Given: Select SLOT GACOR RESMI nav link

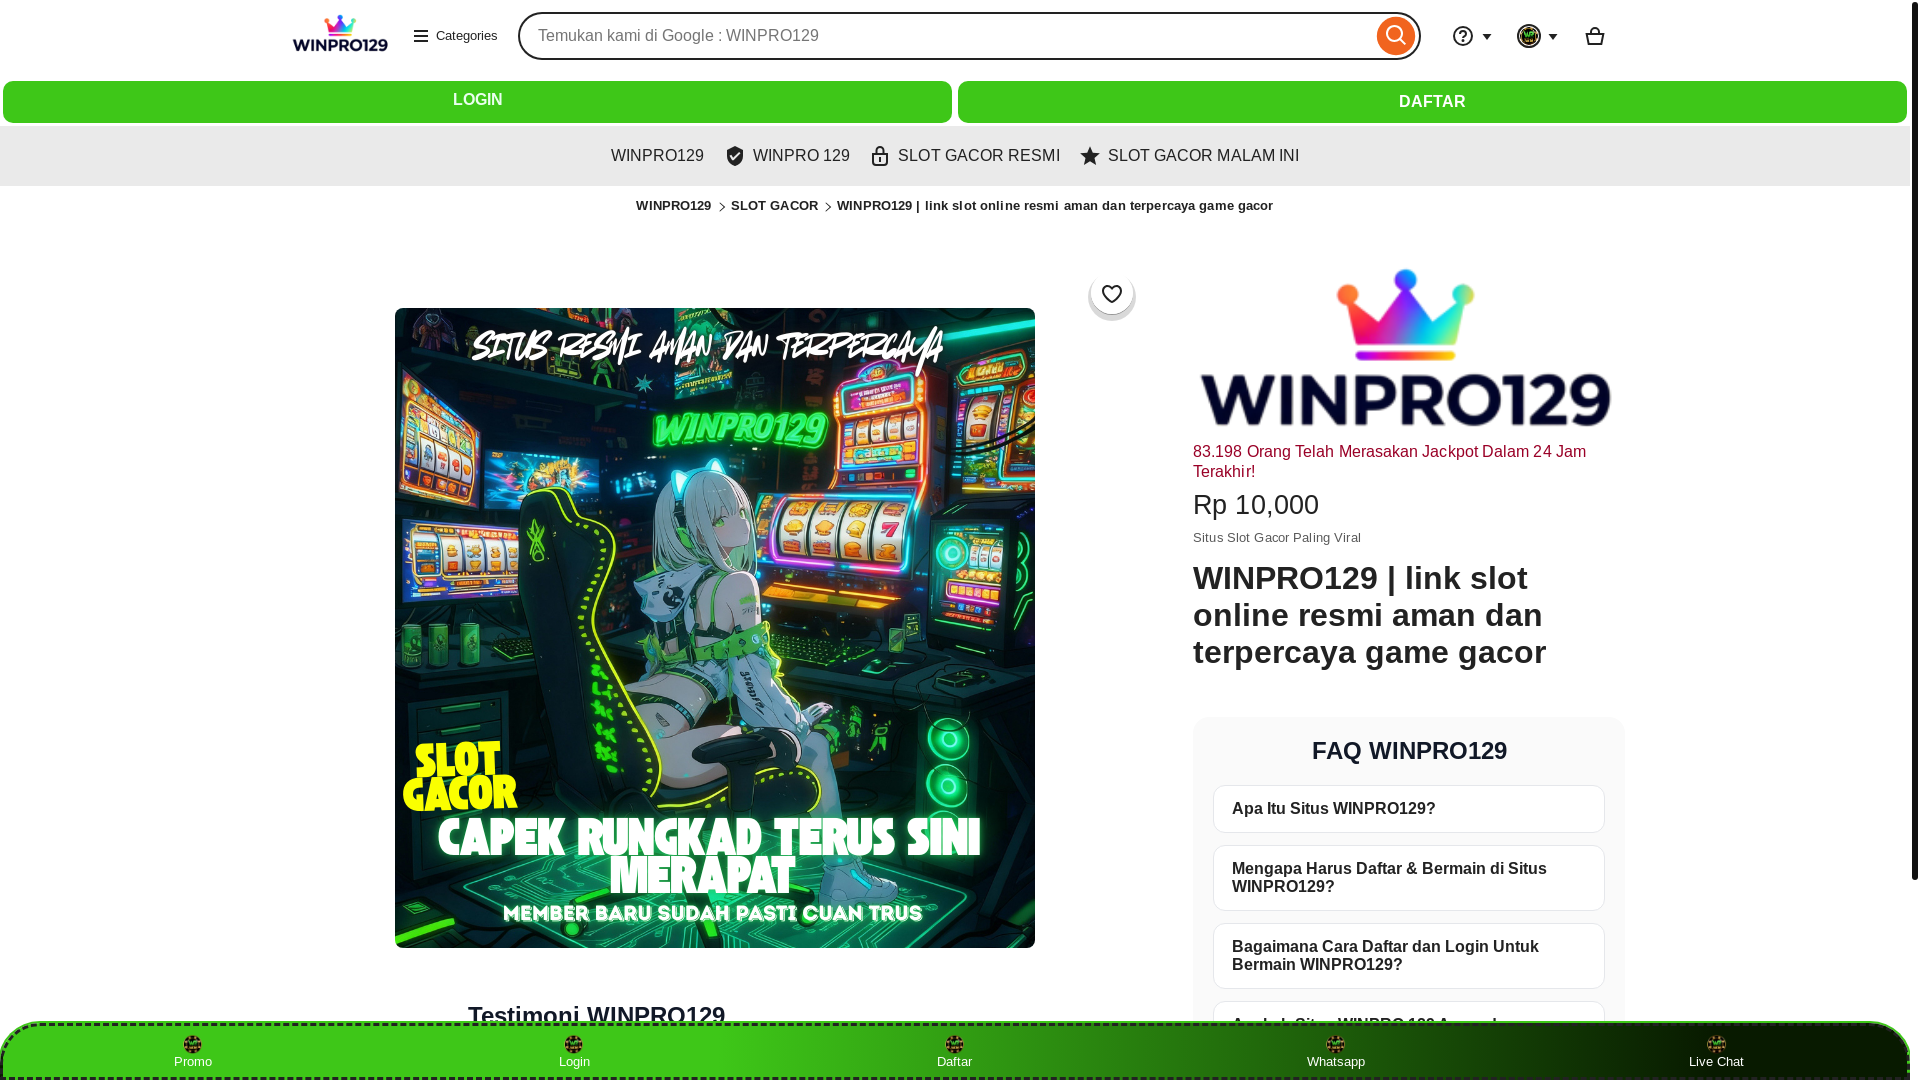Looking at the screenshot, I should [x=965, y=156].
